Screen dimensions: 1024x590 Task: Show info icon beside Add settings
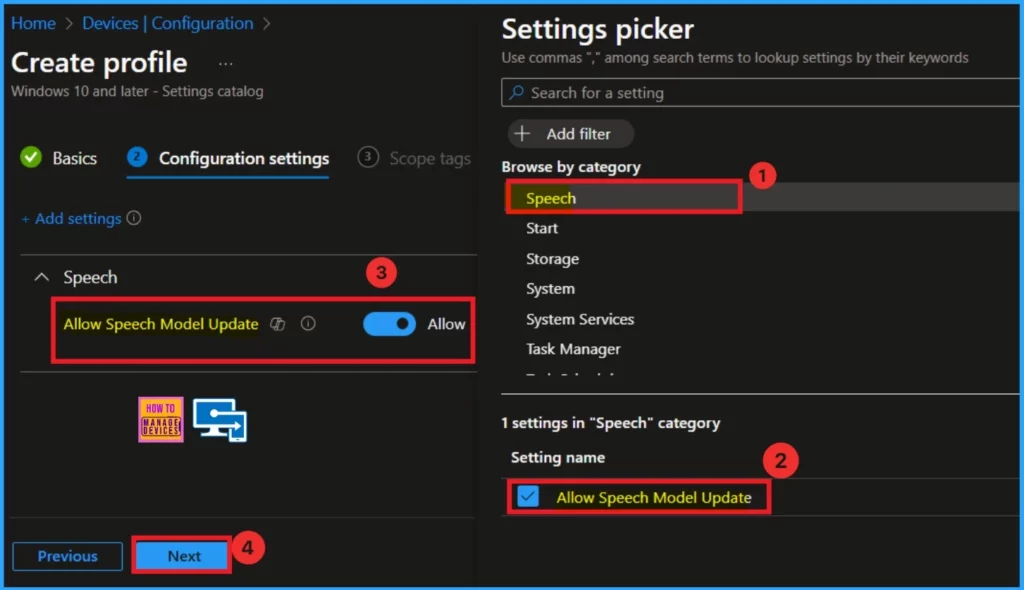click(134, 218)
